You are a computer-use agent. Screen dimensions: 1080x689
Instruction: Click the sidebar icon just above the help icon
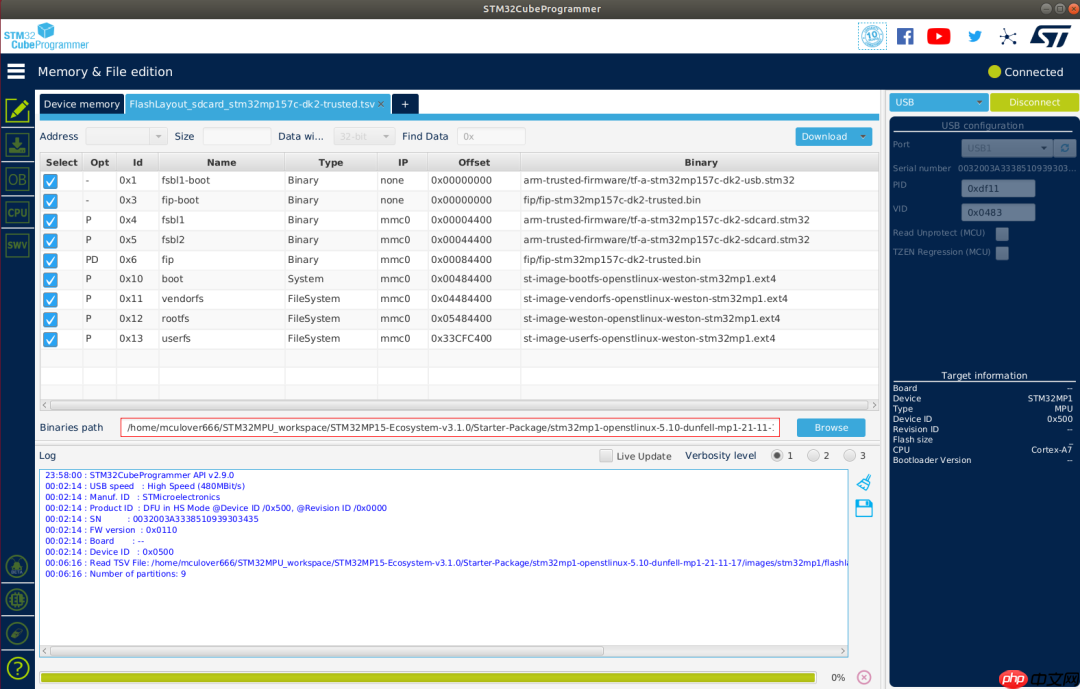click(17, 633)
